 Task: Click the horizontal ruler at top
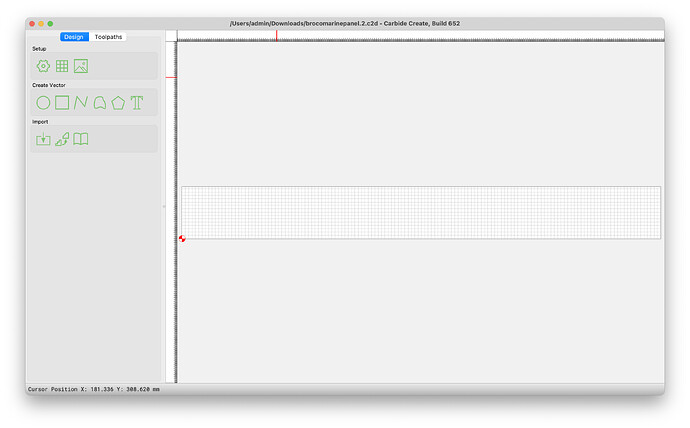click(x=421, y=36)
